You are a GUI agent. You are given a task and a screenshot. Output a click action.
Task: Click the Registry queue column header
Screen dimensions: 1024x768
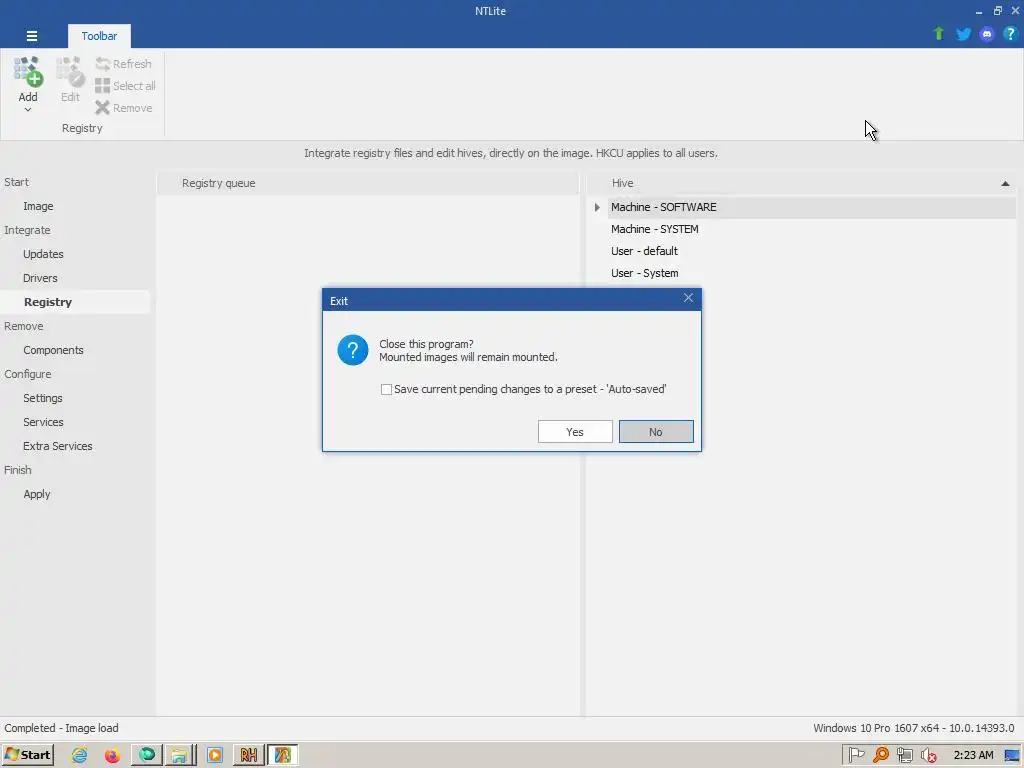click(368, 184)
